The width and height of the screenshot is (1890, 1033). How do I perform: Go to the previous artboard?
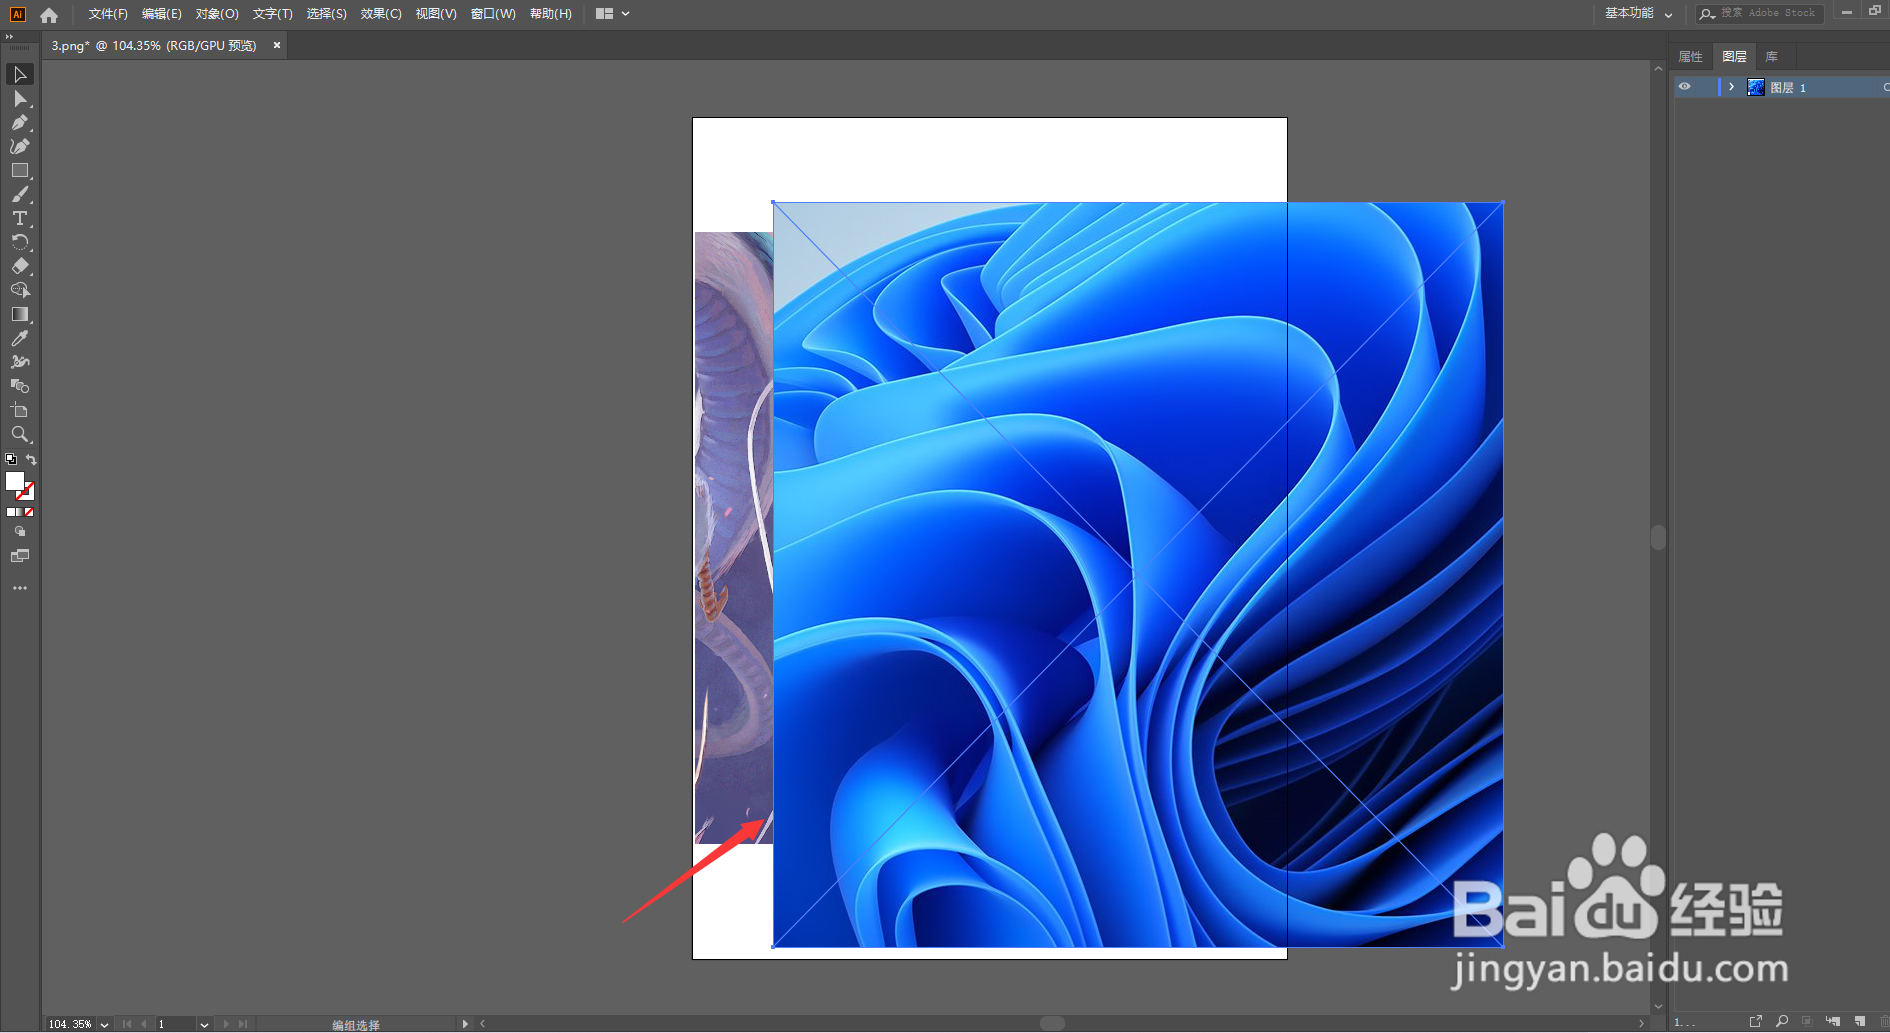[144, 1025]
